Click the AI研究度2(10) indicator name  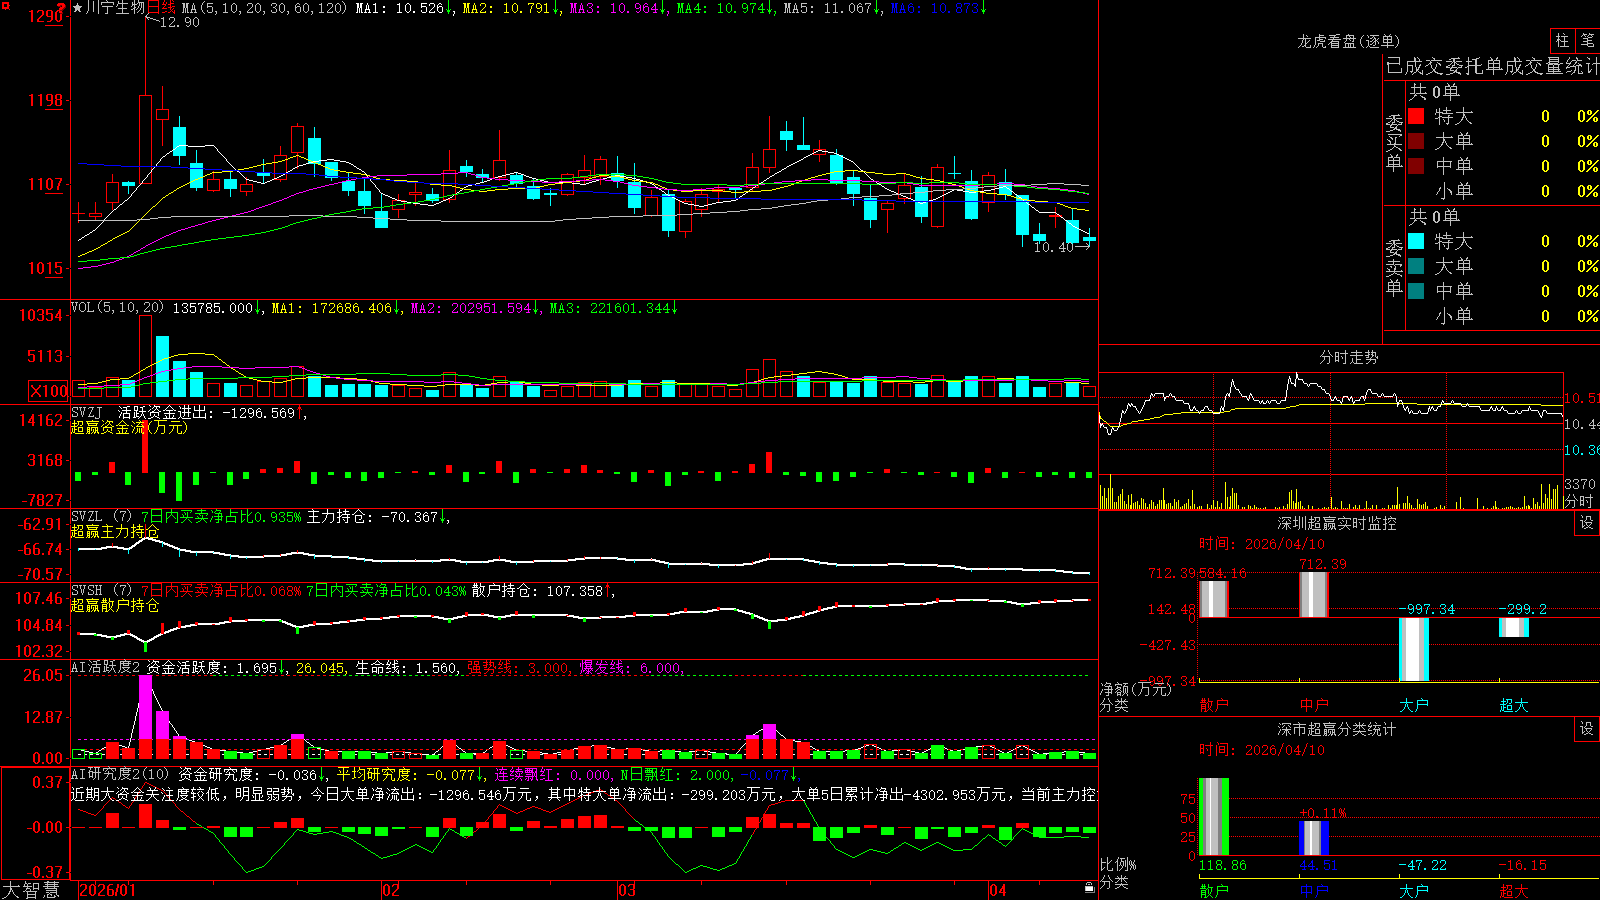point(120,774)
